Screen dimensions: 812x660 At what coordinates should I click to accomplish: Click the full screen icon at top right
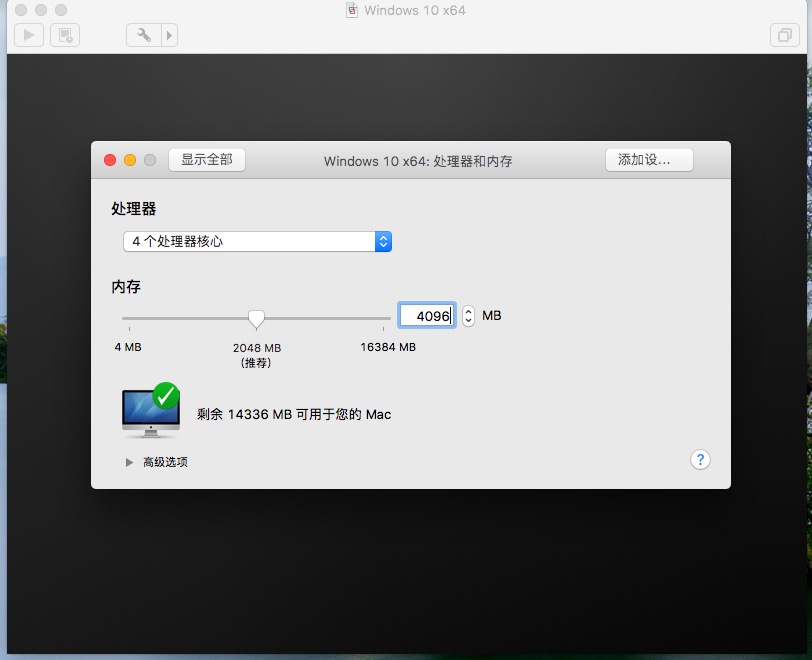click(x=785, y=34)
